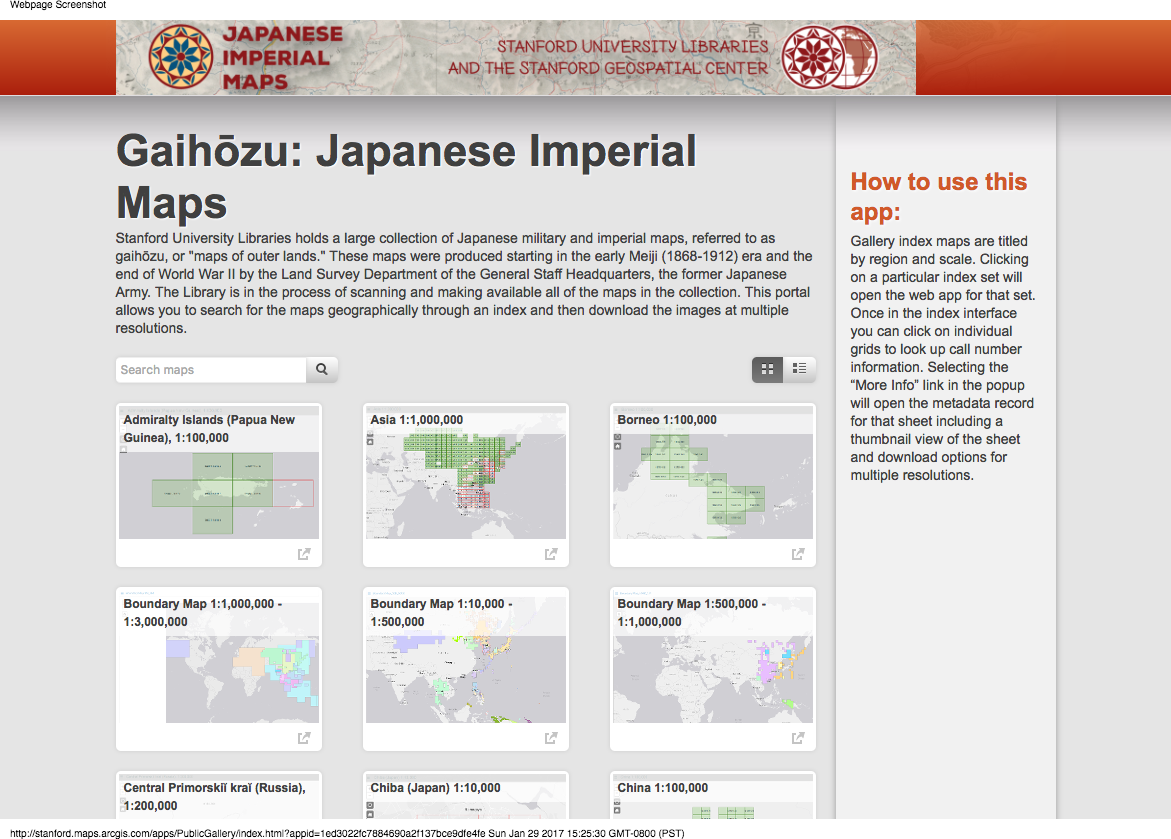Open China 1:100,000 card
Image resolution: width=1171 pixels, height=839 pixels.
(713, 795)
